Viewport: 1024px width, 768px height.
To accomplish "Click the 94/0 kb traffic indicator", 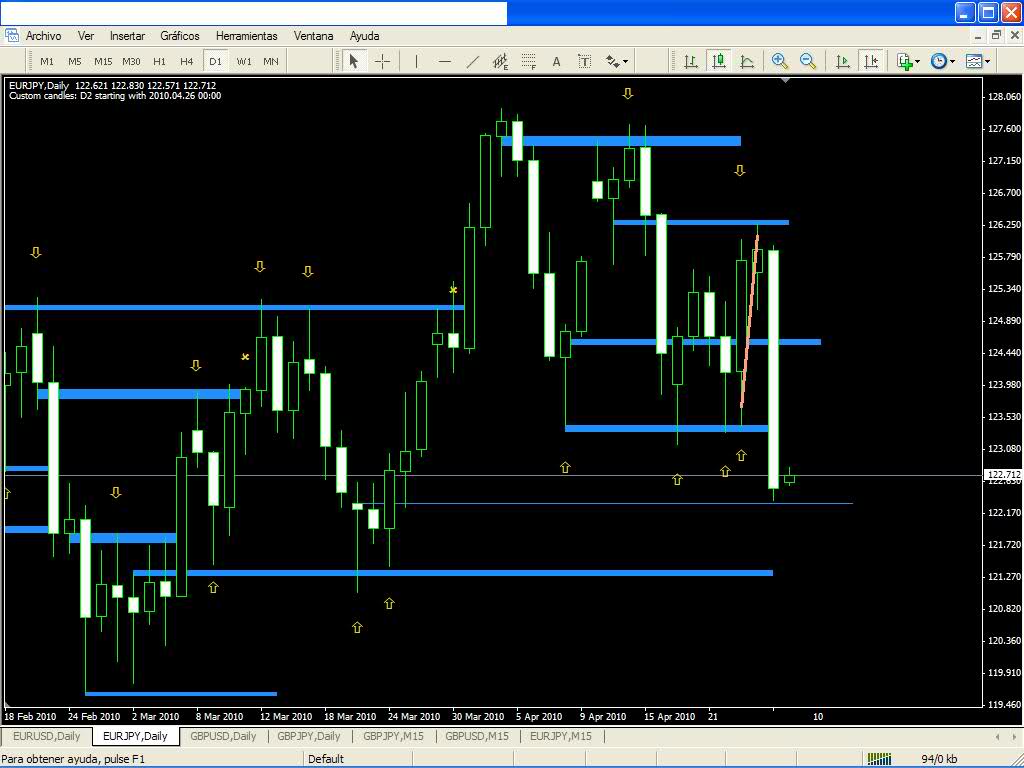I will pos(939,759).
